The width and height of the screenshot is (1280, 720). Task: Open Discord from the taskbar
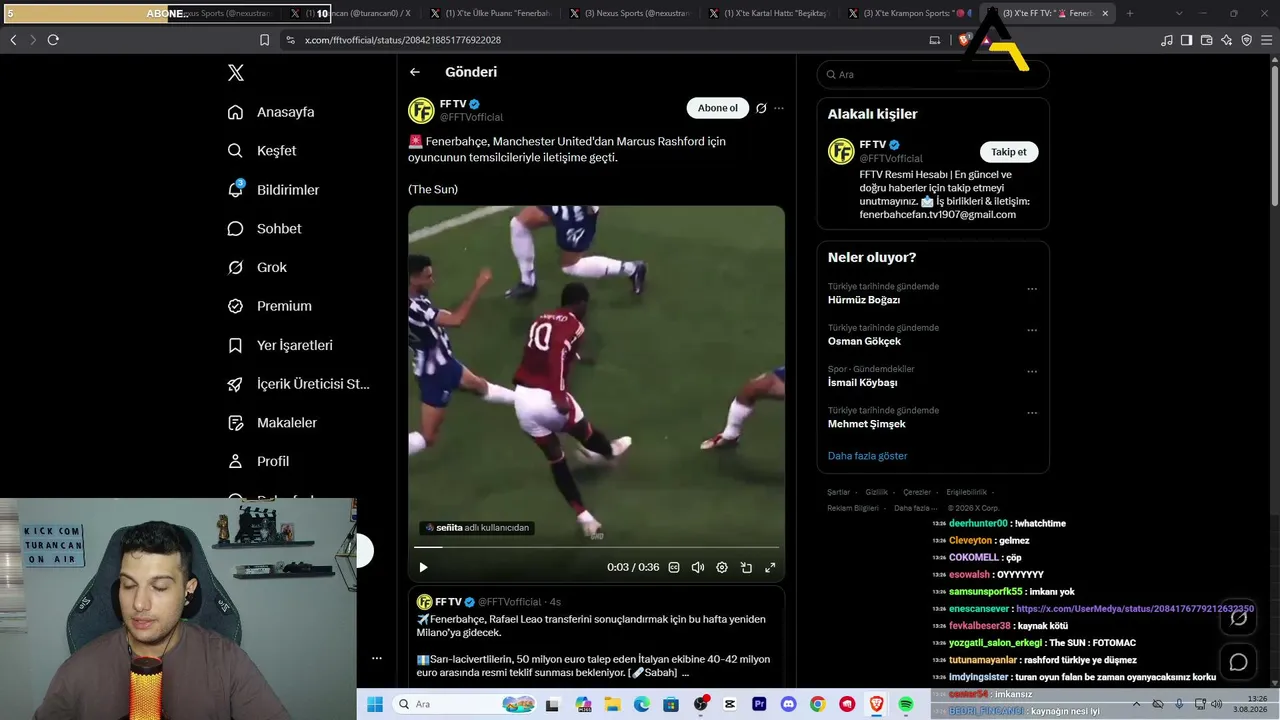coord(788,704)
